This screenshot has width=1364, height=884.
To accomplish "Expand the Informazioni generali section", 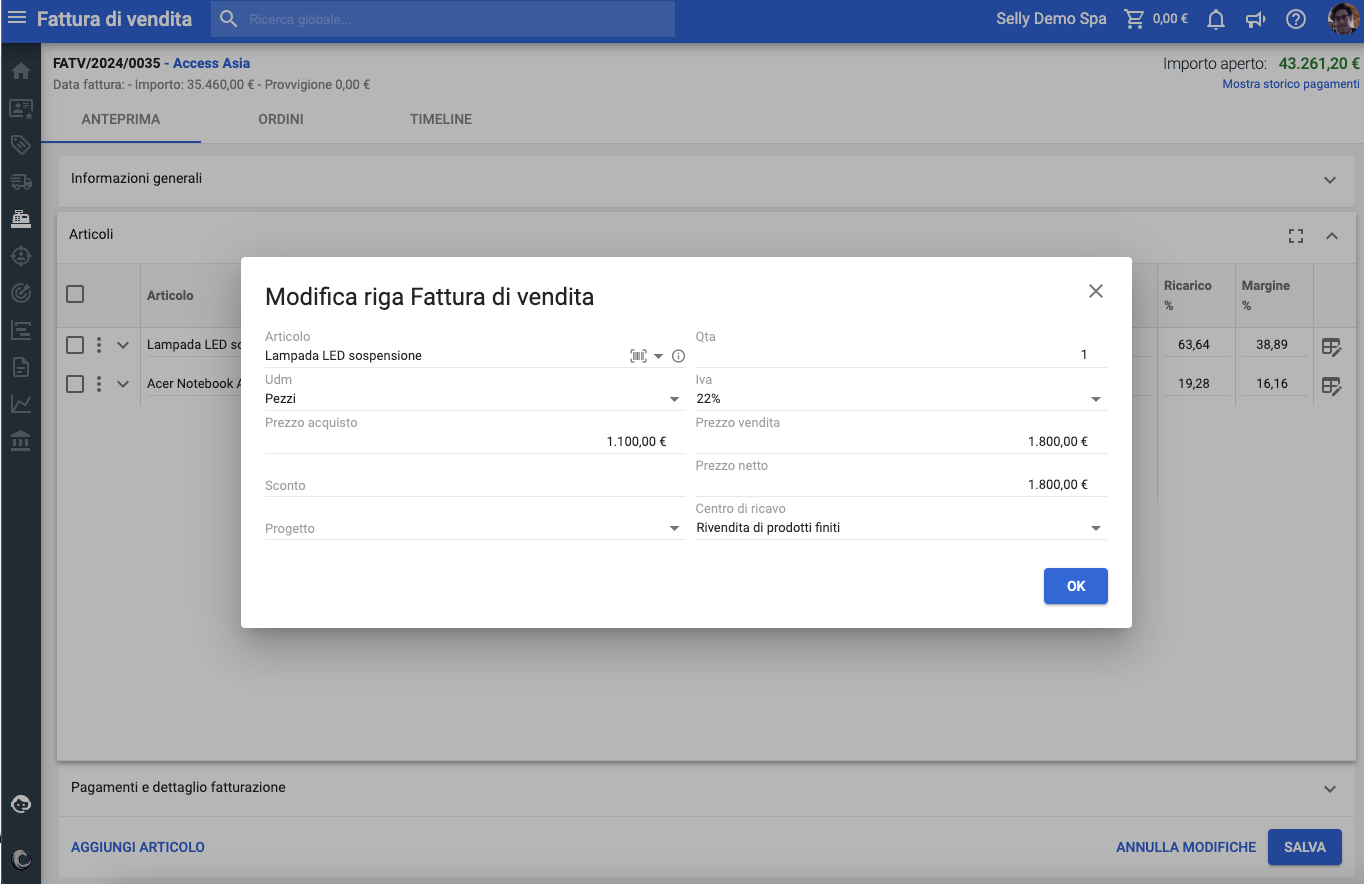I will [x=1330, y=180].
